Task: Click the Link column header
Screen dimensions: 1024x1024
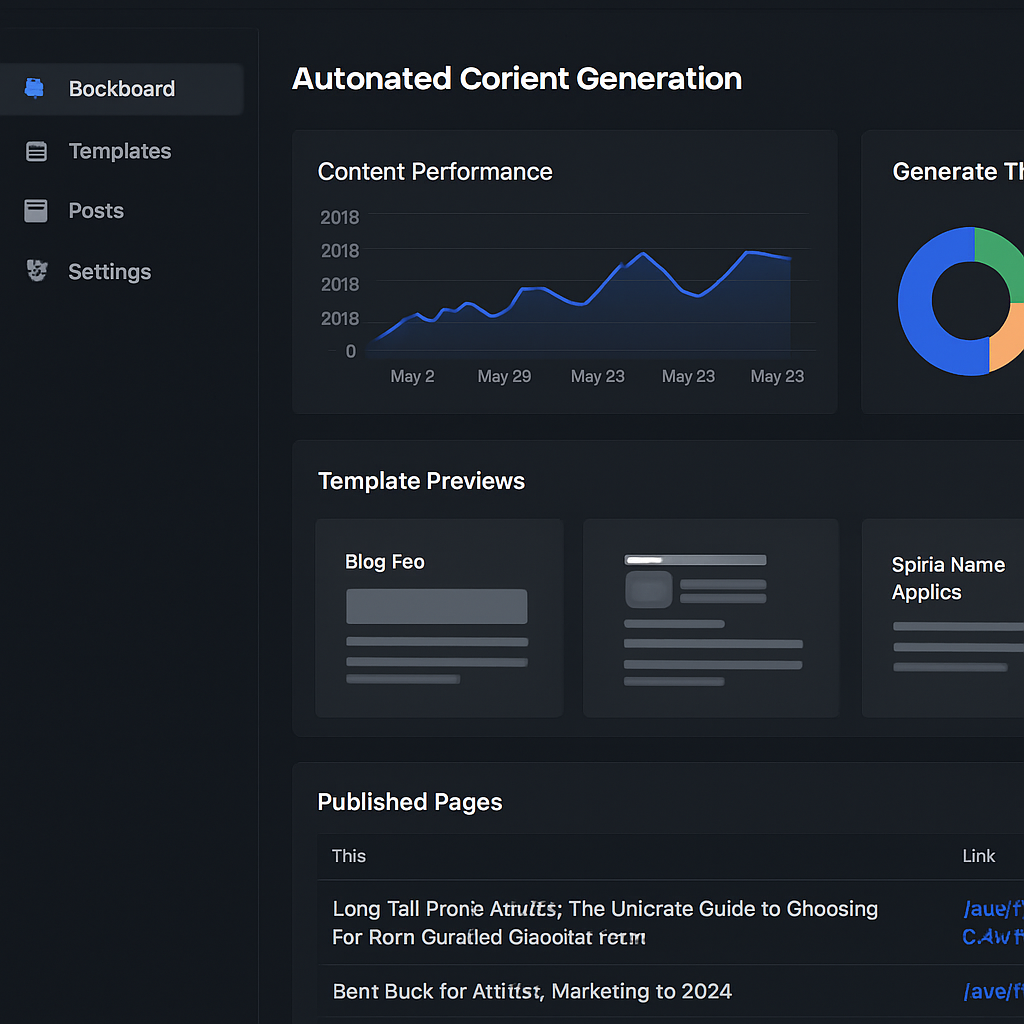Action: point(978,856)
